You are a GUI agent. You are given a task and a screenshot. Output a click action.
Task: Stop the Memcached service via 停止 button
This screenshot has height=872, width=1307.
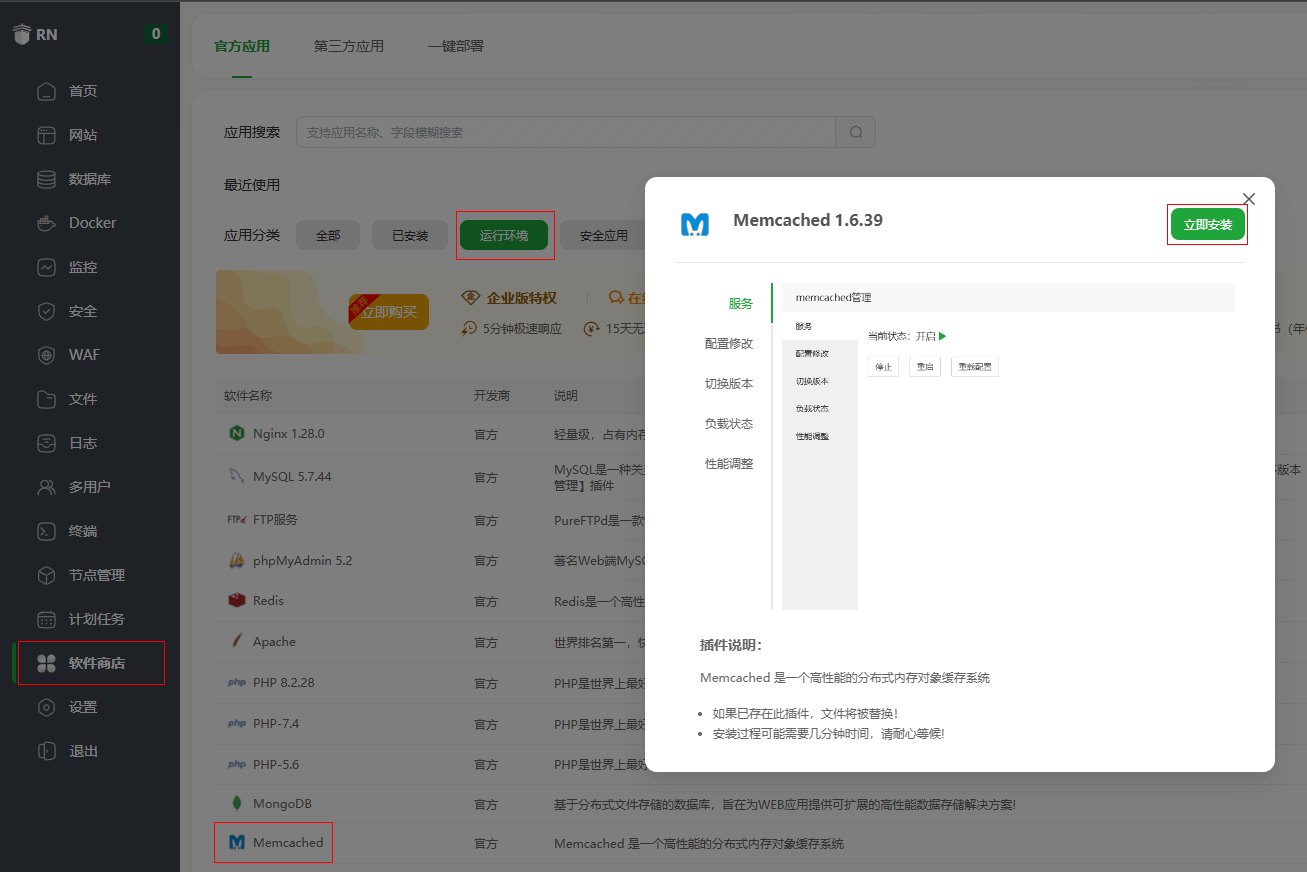pyautogui.click(x=883, y=366)
